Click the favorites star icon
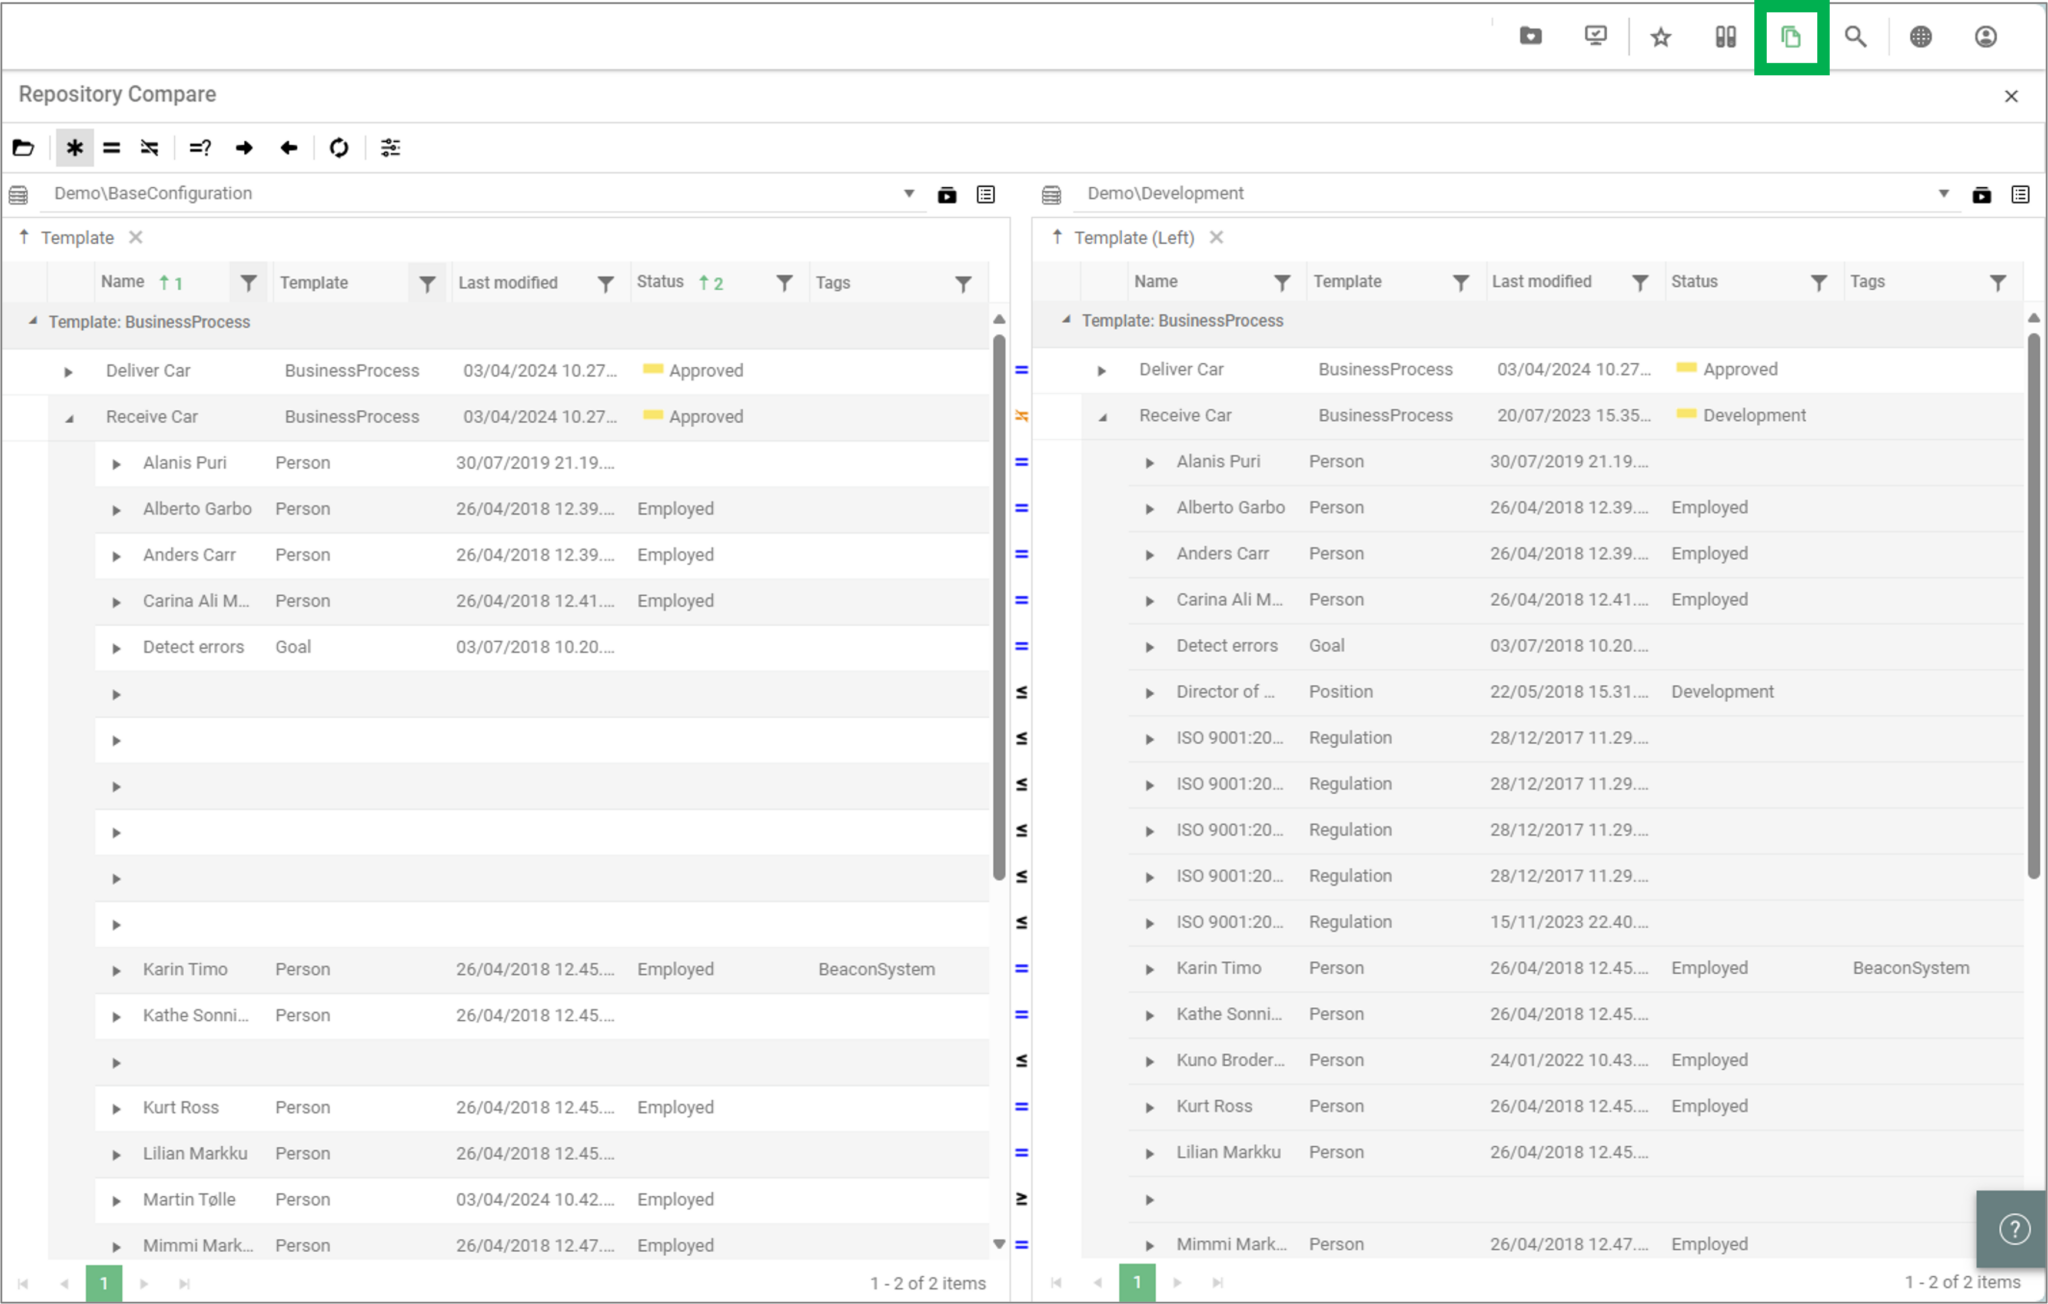Image resolution: width=2048 pixels, height=1304 pixels. click(1661, 37)
